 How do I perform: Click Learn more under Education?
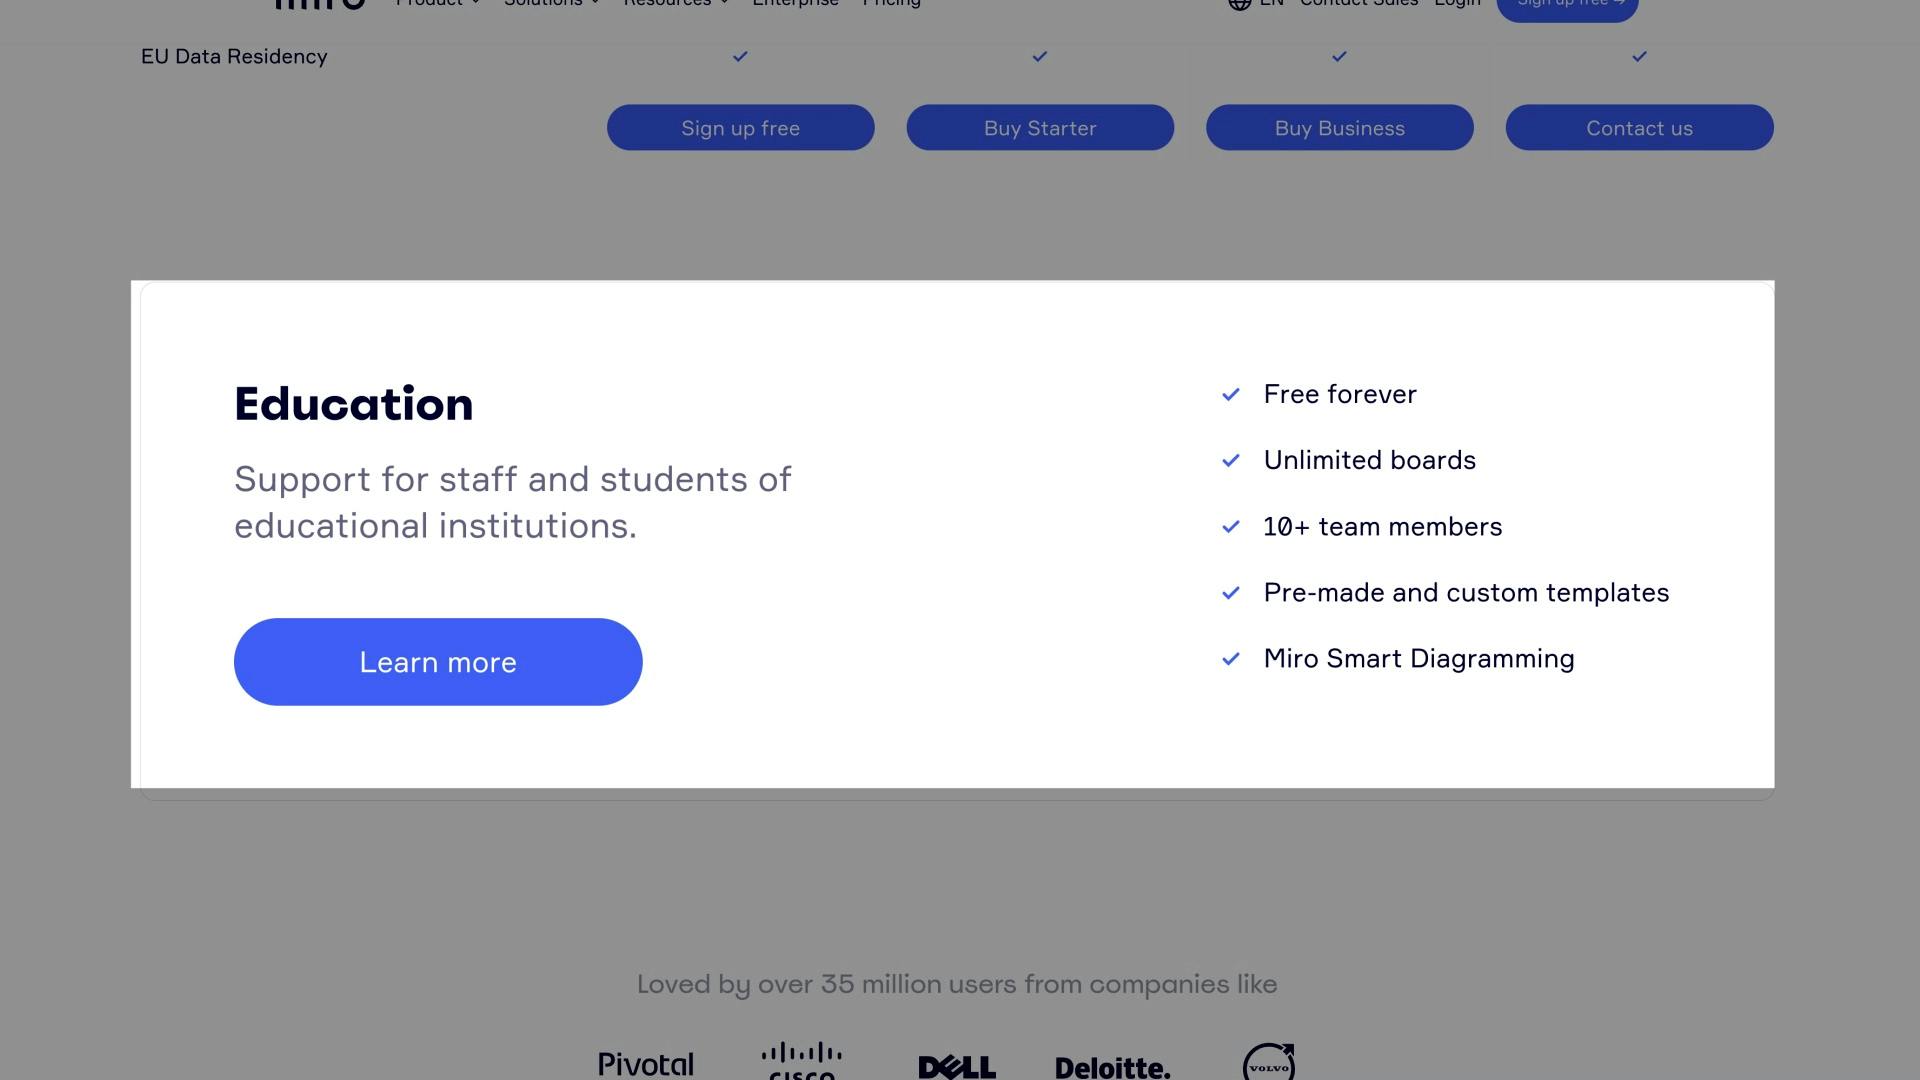click(438, 661)
